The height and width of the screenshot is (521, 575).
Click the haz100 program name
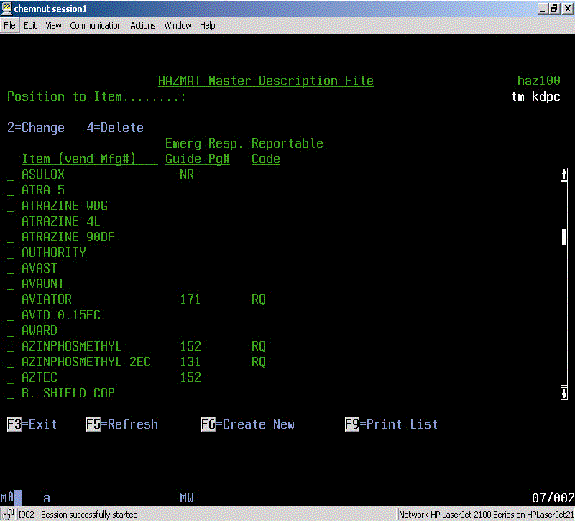539,81
